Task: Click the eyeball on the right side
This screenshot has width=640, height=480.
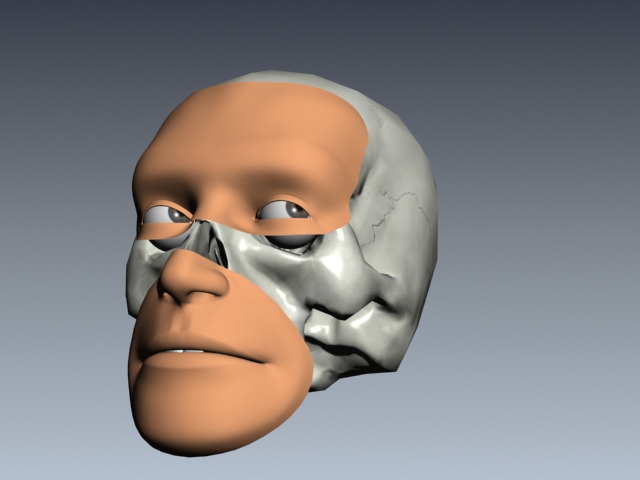Action: pos(286,210)
